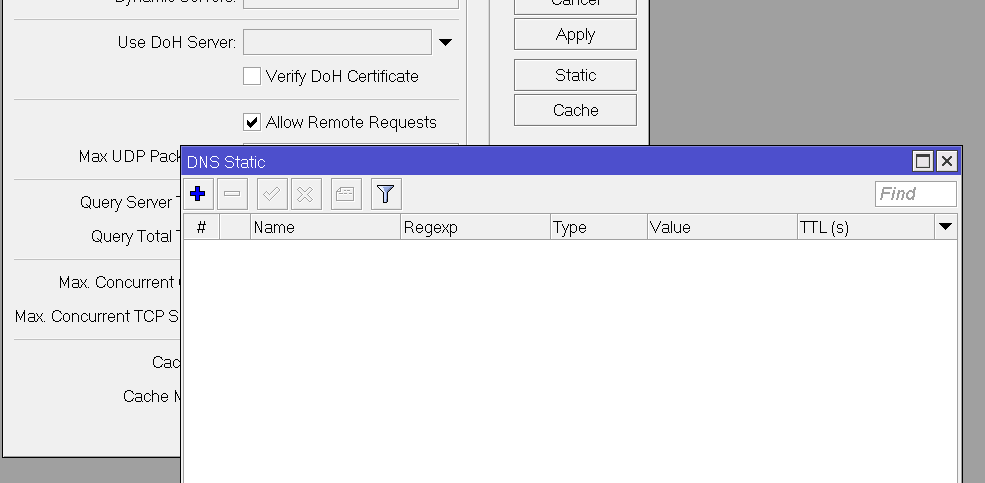Enable Verify DoH Certificate checkbox
Viewport: 985px width, 483px height.
pos(252,76)
